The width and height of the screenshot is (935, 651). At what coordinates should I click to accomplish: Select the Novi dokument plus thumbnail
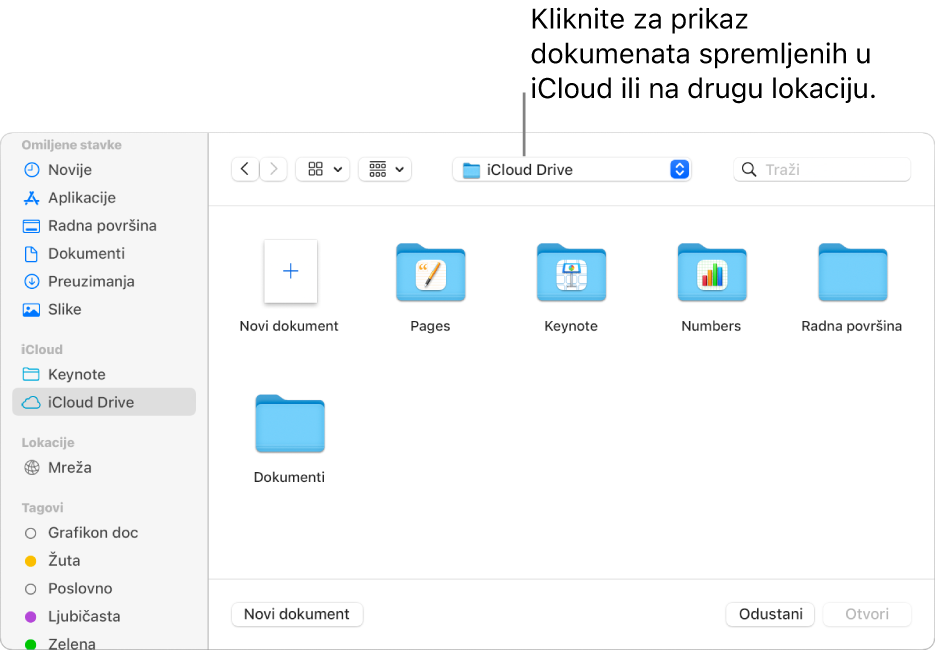(290, 272)
